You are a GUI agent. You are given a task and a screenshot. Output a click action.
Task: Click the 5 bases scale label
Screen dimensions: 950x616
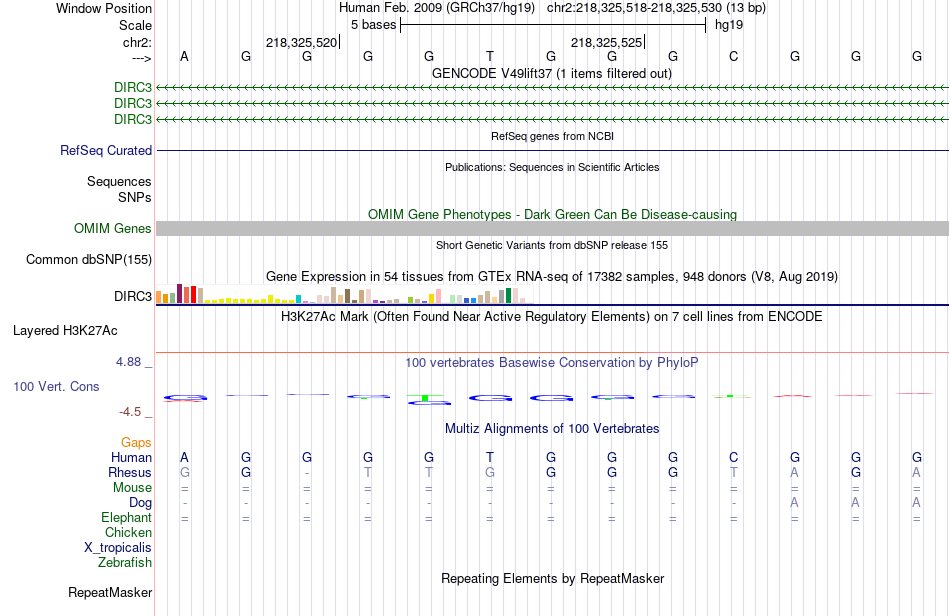click(x=373, y=25)
